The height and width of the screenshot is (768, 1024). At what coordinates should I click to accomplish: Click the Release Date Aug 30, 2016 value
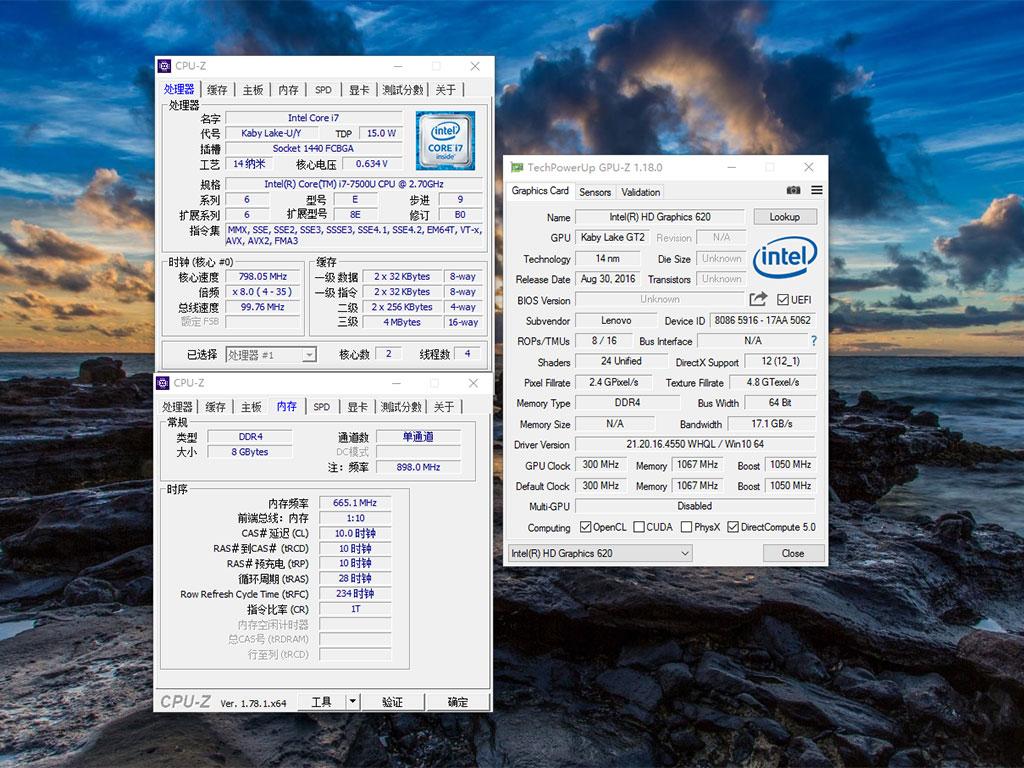click(x=608, y=279)
